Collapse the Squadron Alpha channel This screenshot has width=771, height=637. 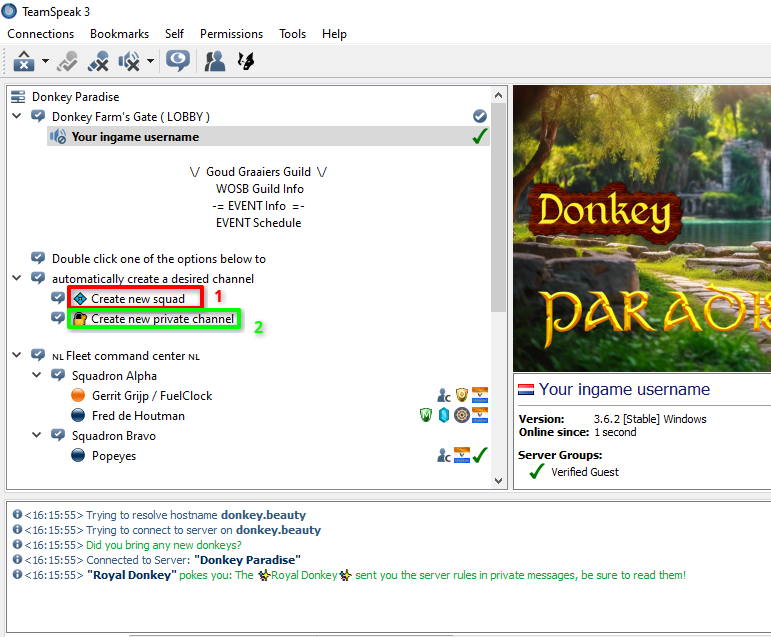[37, 375]
